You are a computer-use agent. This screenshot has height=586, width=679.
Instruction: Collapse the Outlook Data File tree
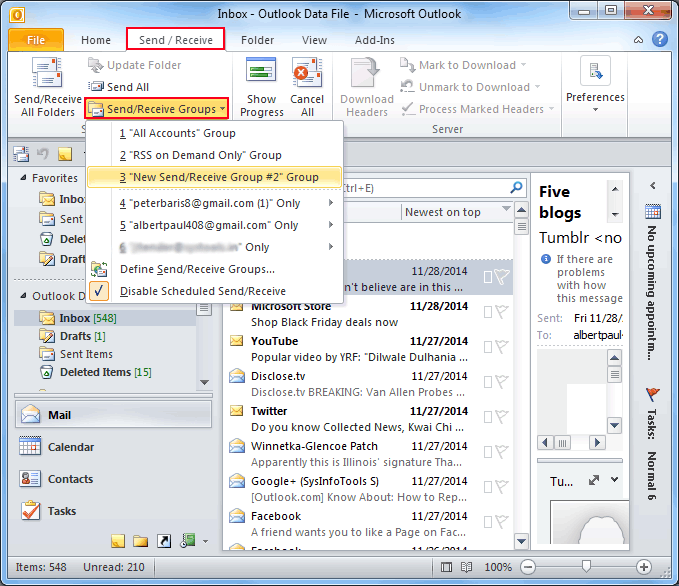23,295
